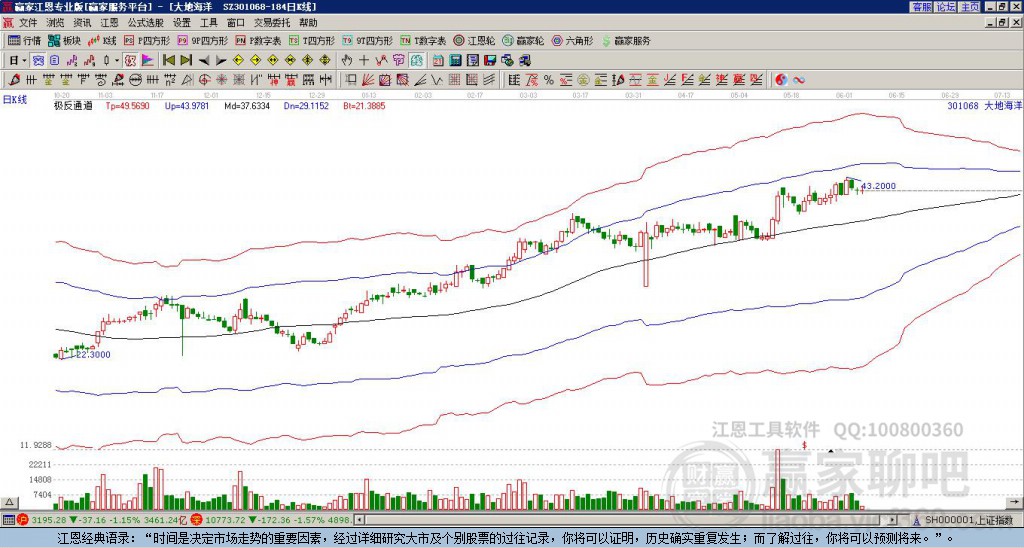Toggle the 权 rights adjustment button

[x=130, y=60]
